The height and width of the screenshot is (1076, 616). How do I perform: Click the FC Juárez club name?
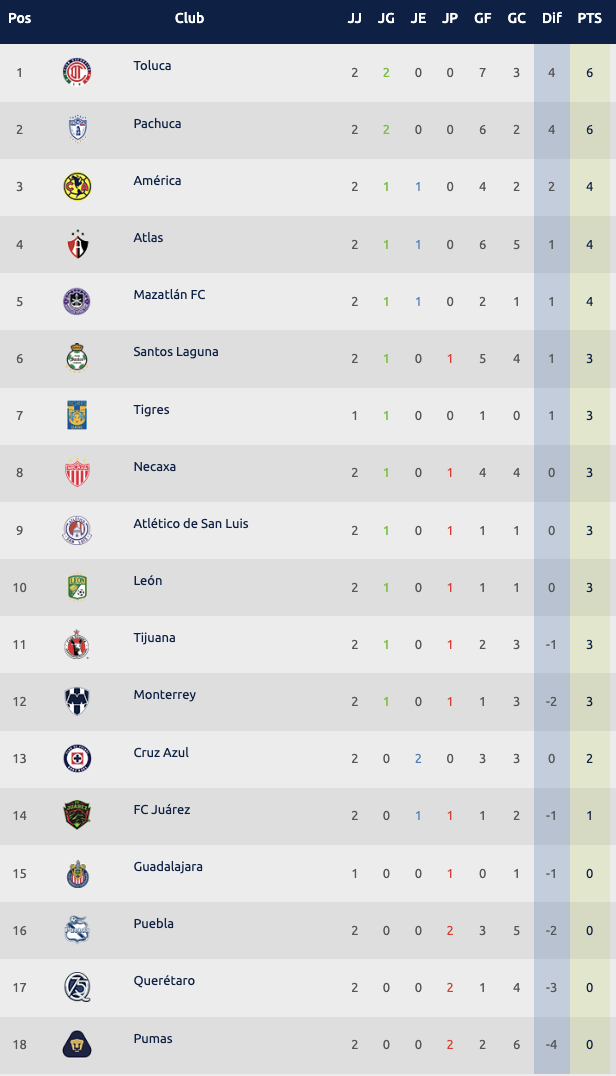pyautogui.click(x=162, y=810)
